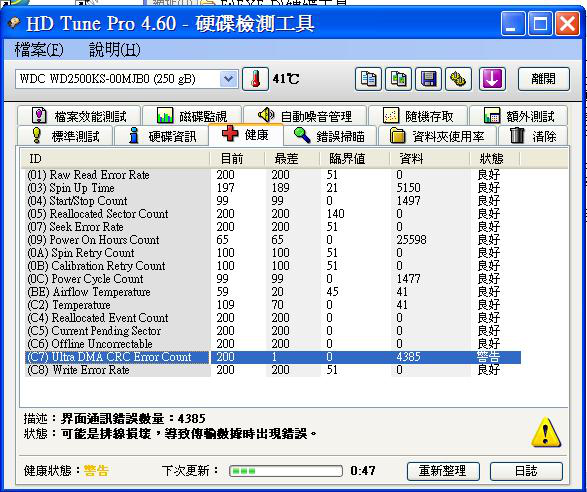Expand the WDC WD2500KS drive dropdown
This screenshot has width=587, height=492.
pos(228,79)
